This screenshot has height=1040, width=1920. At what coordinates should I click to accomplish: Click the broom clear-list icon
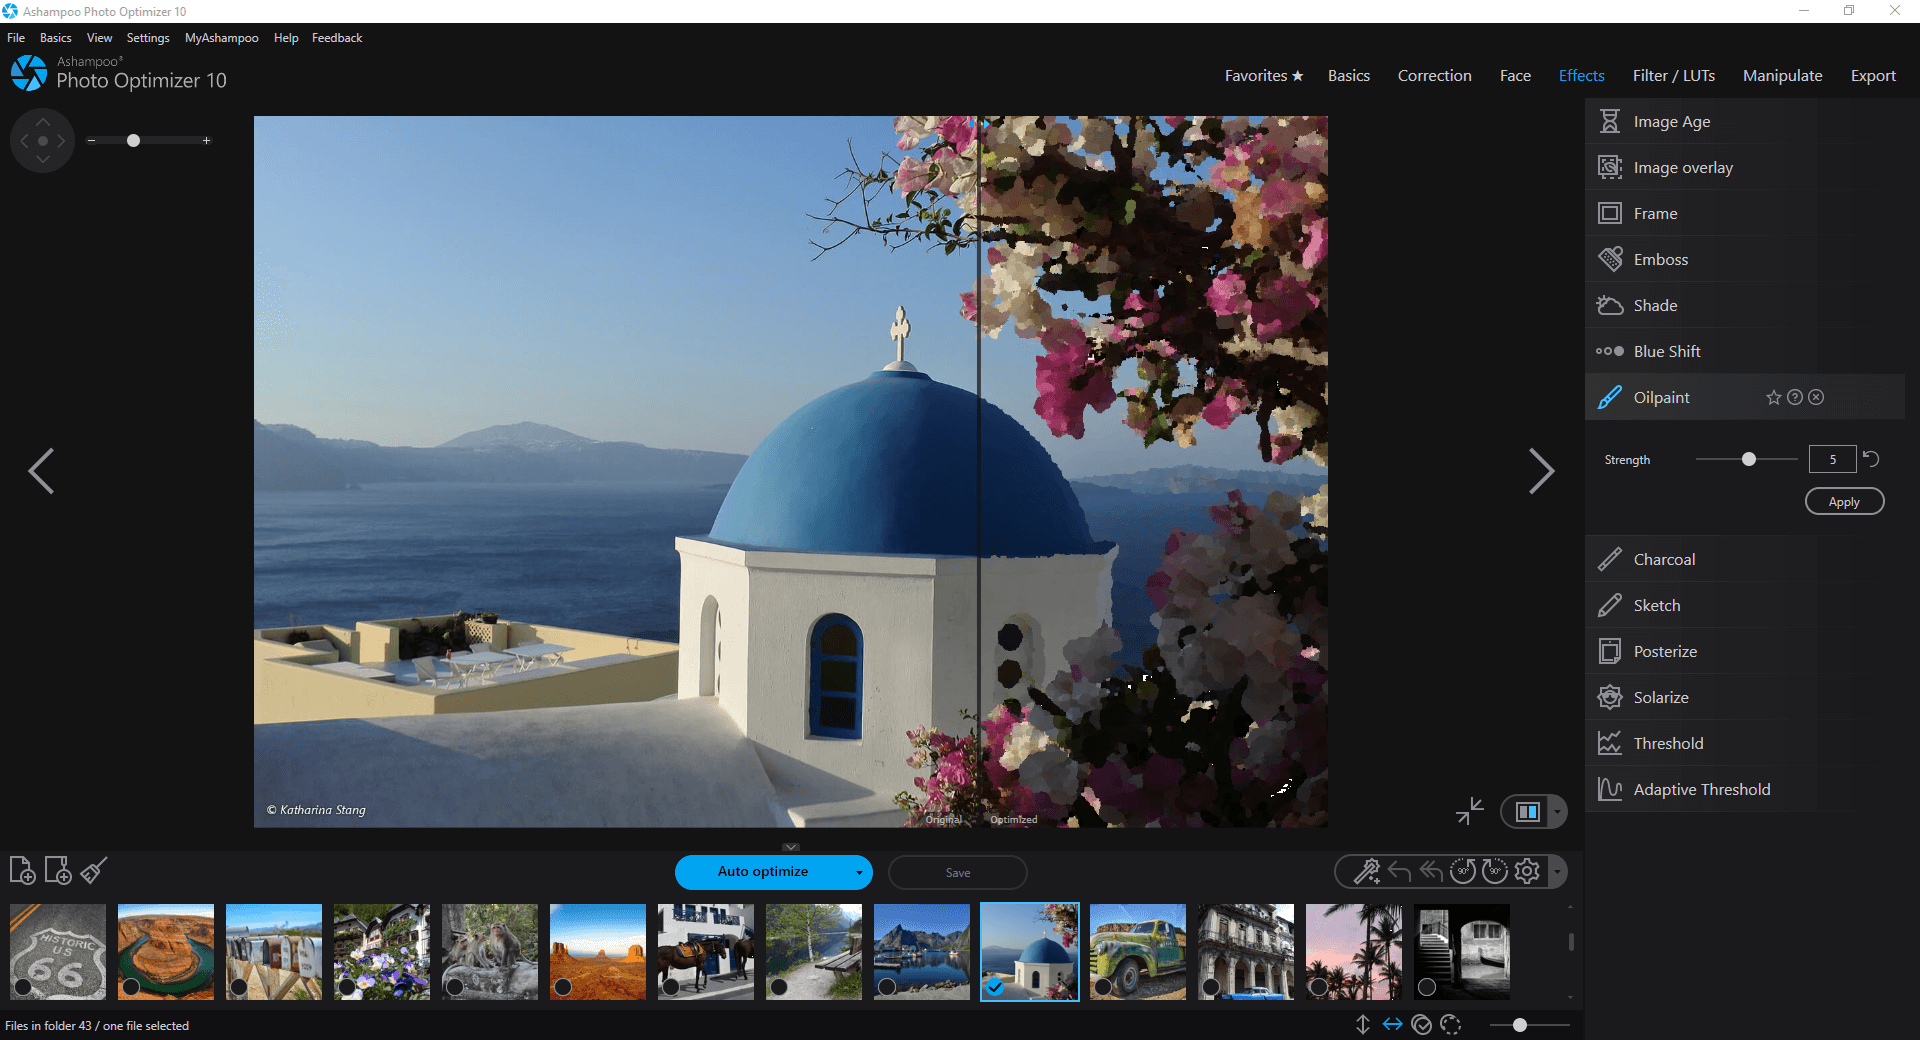click(94, 871)
